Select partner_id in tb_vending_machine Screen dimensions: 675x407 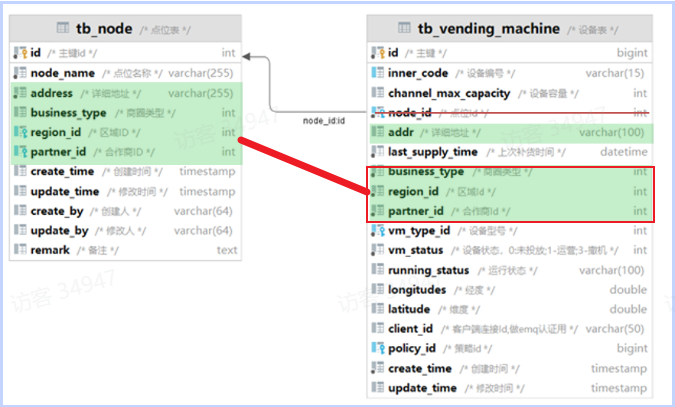point(415,211)
